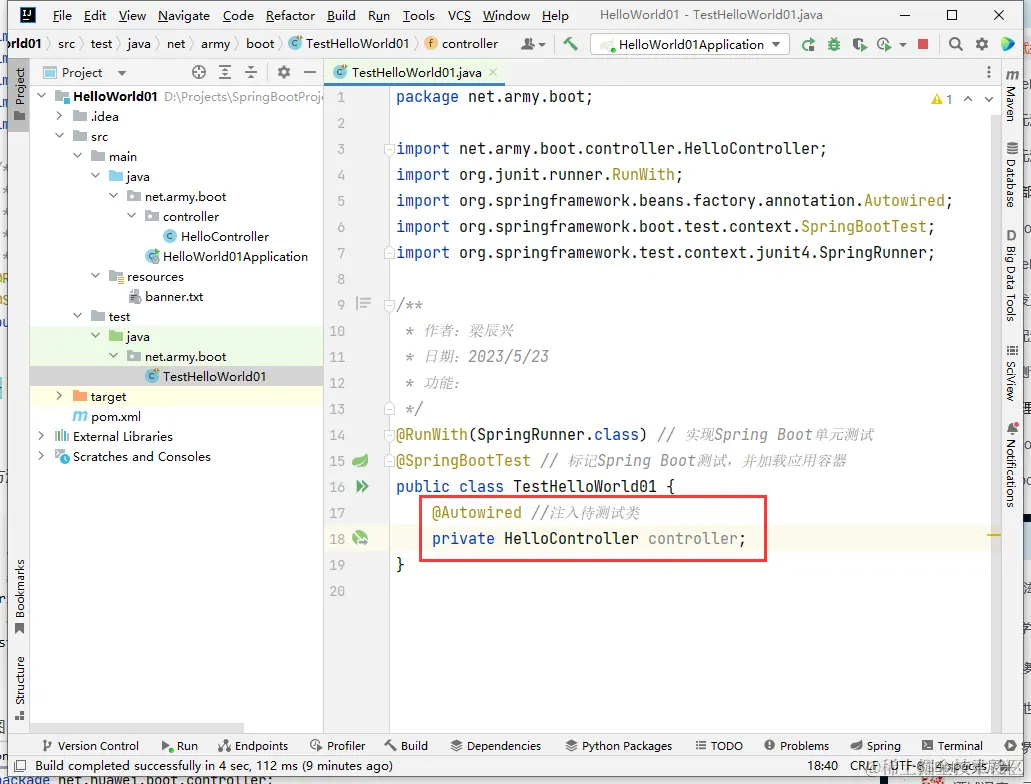The width and height of the screenshot is (1031, 784).
Task: Close the TestHelloWorld01.java editor tab
Action: click(x=493, y=72)
